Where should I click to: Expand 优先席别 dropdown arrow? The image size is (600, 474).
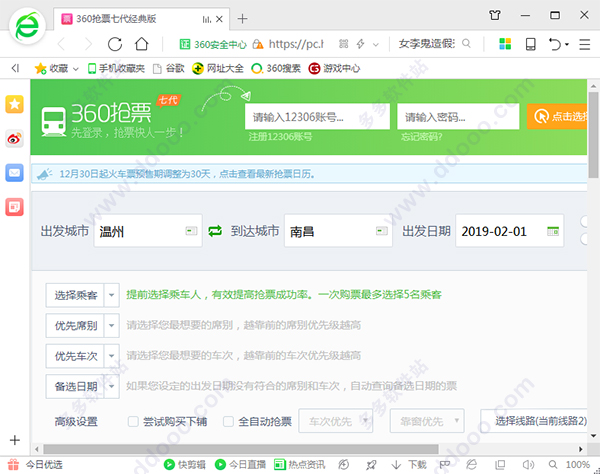click(111, 326)
